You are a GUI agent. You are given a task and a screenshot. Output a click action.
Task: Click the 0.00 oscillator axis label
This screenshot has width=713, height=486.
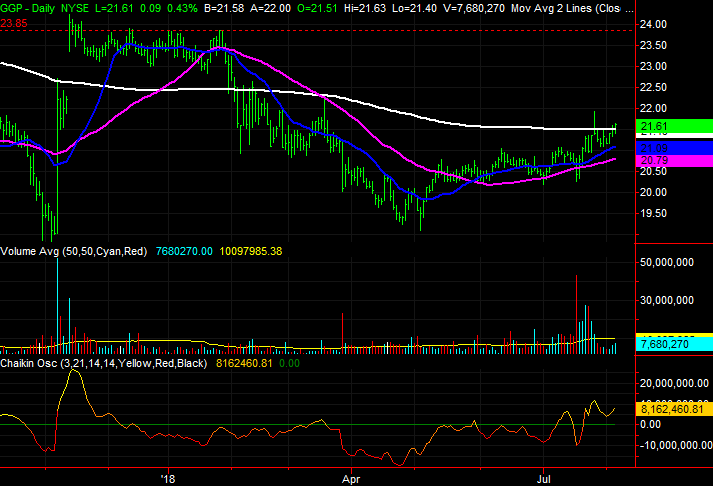pyautogui.click(x=650, y=424)
